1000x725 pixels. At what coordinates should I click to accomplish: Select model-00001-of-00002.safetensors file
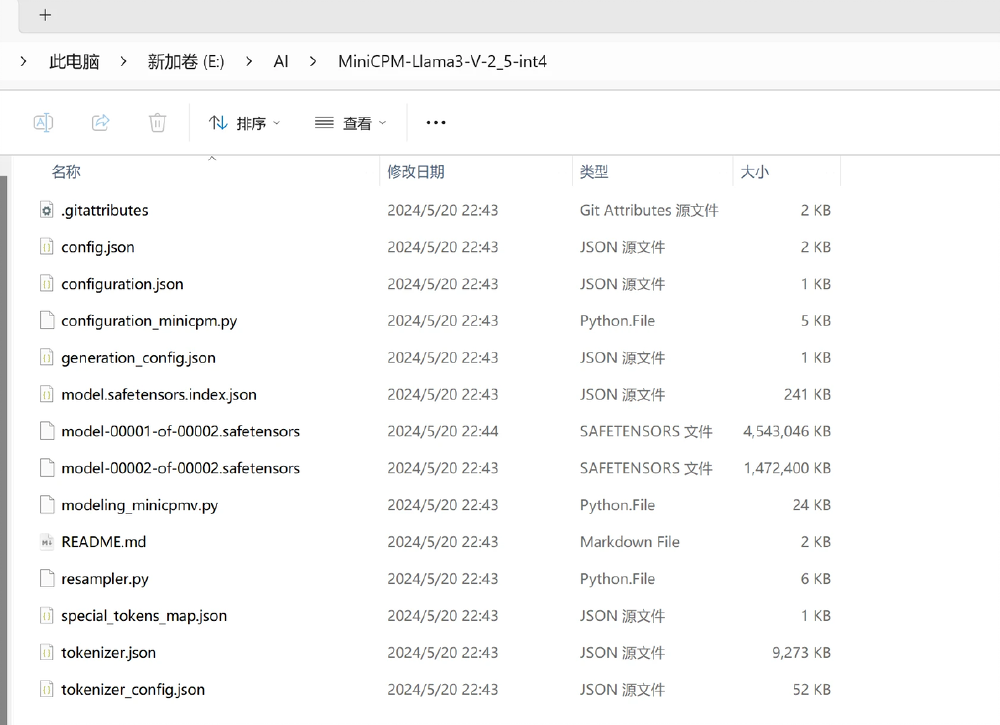pyautogui.click(x=180, y=432)
